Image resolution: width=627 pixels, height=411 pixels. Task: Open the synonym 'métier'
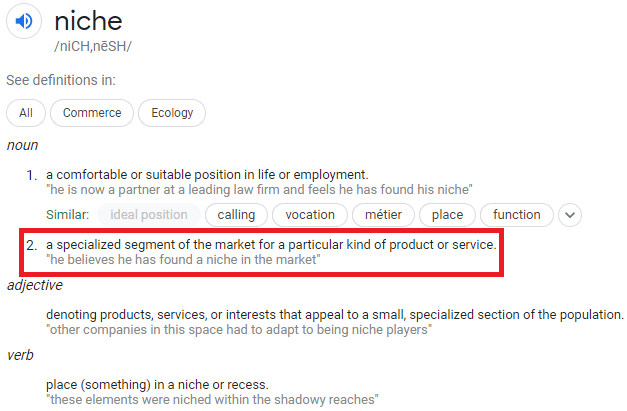point(383,215)
